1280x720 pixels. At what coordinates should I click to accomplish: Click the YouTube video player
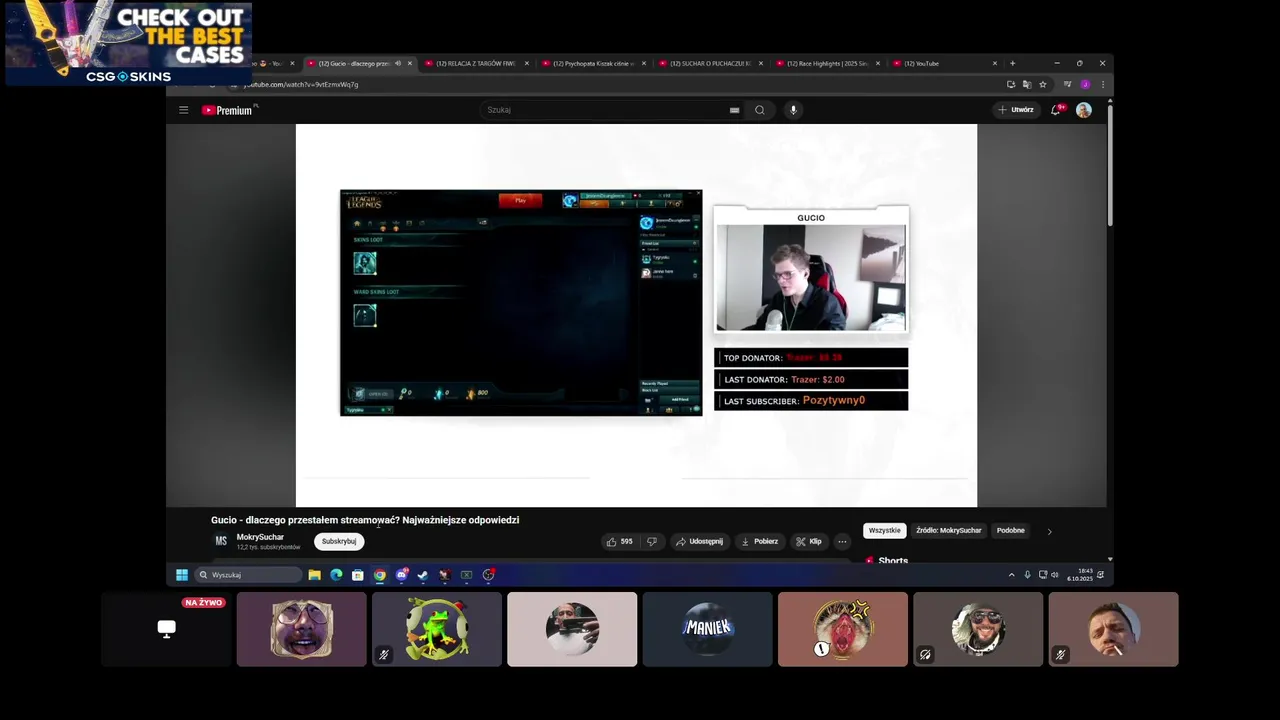[x=636, y=315]
